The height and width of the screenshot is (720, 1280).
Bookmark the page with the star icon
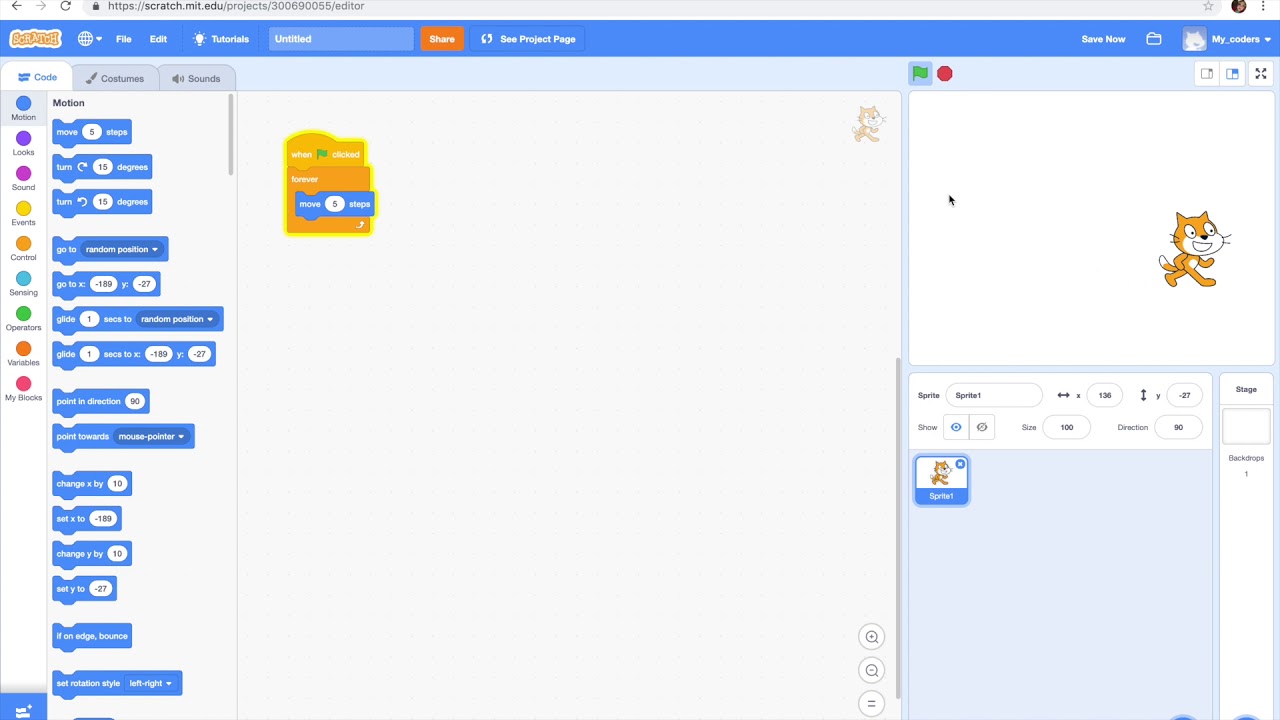pyautogui.click(x=1208, y=6)
